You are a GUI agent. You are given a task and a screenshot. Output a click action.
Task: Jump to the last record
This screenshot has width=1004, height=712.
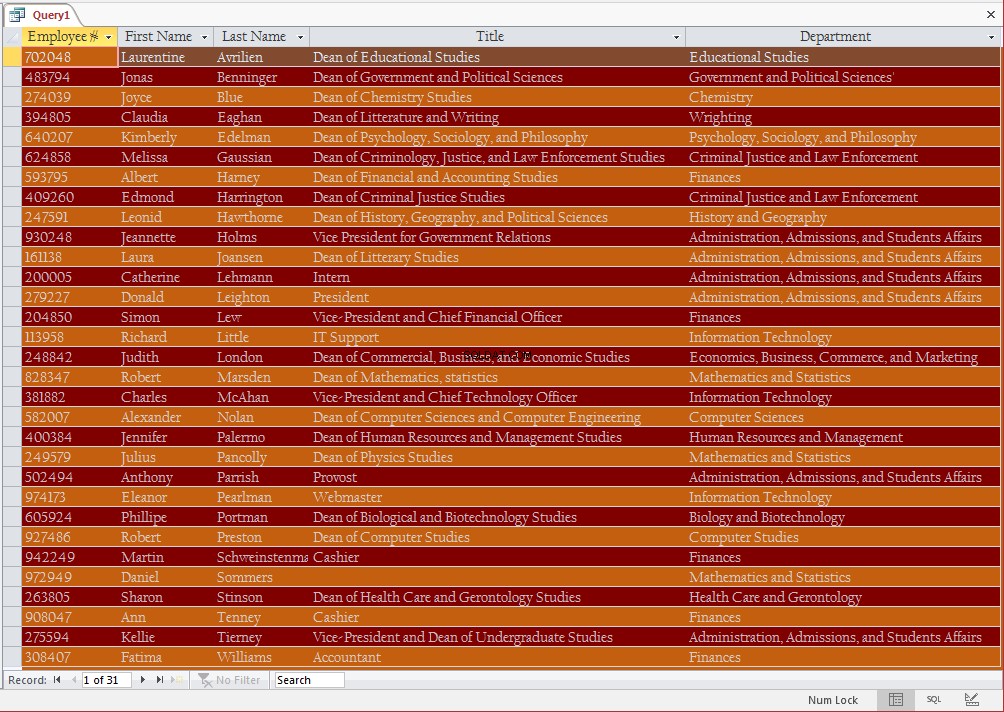pyautogui.click(x=159, y=679)
